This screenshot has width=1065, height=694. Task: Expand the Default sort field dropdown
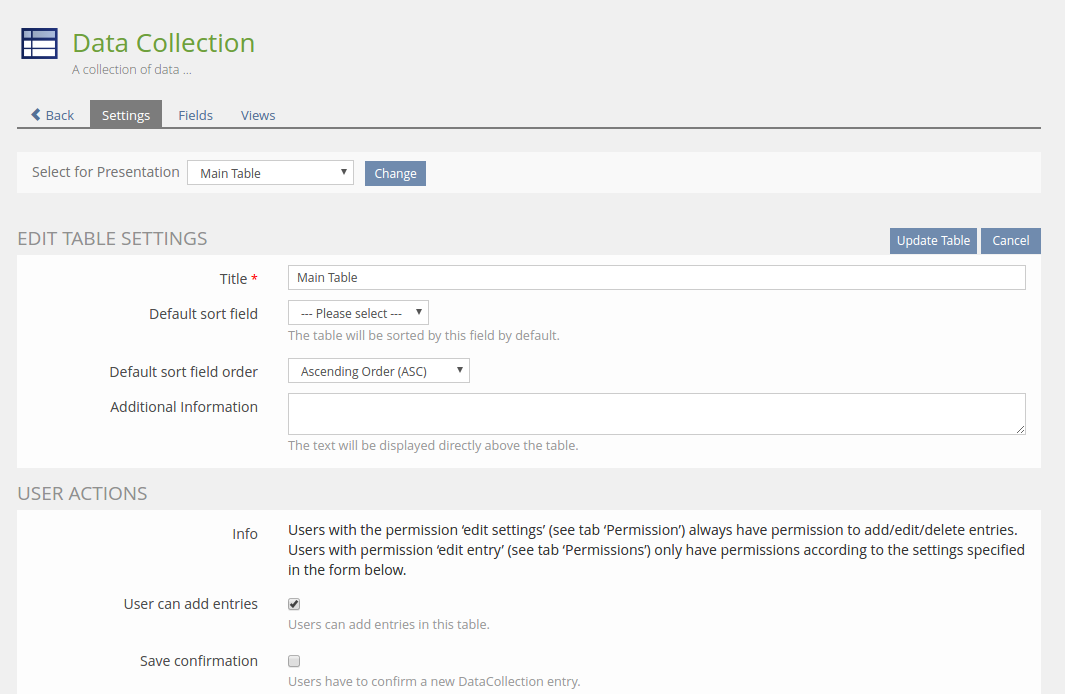358,313
